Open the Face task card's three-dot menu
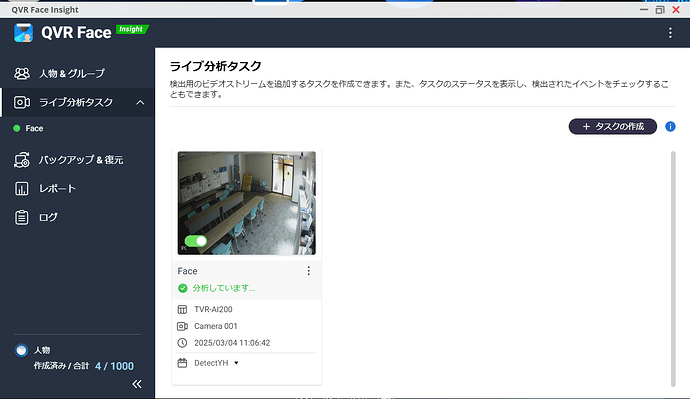Viewport: 690px width, 399px height. pyautogui.click(x=308, y=271)
